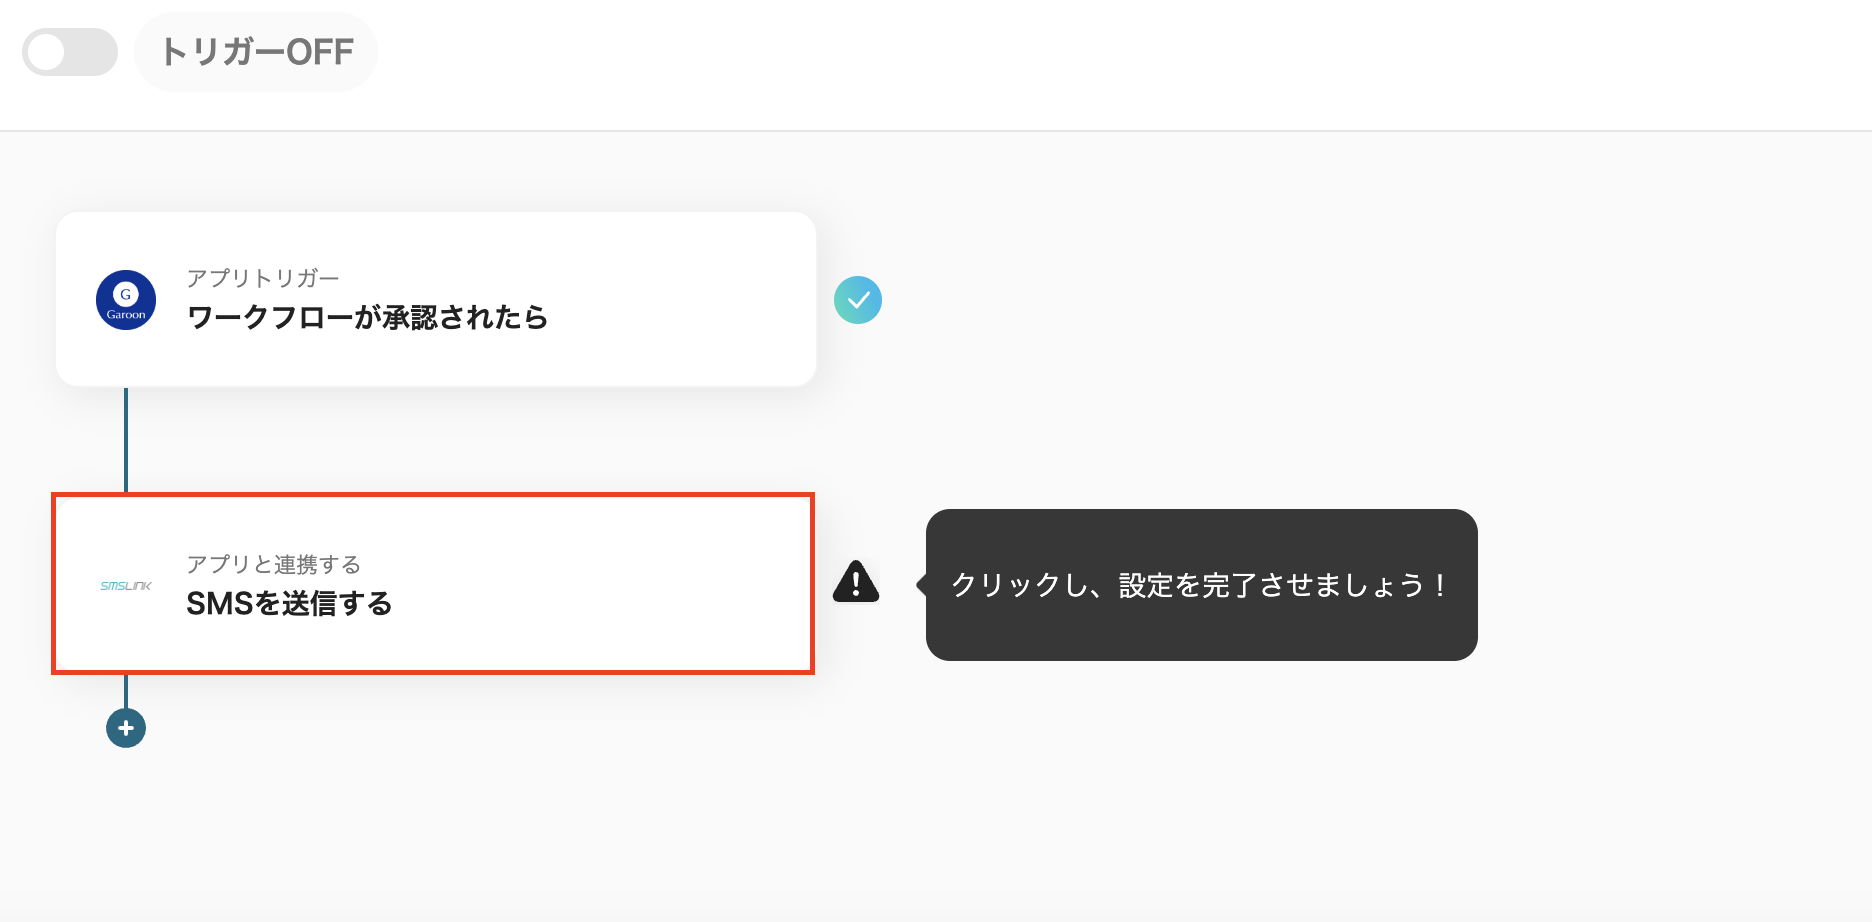Enable the trigger using the top-left switch
The width and height of the screenshot is (1872, 922).
(68, 51)
